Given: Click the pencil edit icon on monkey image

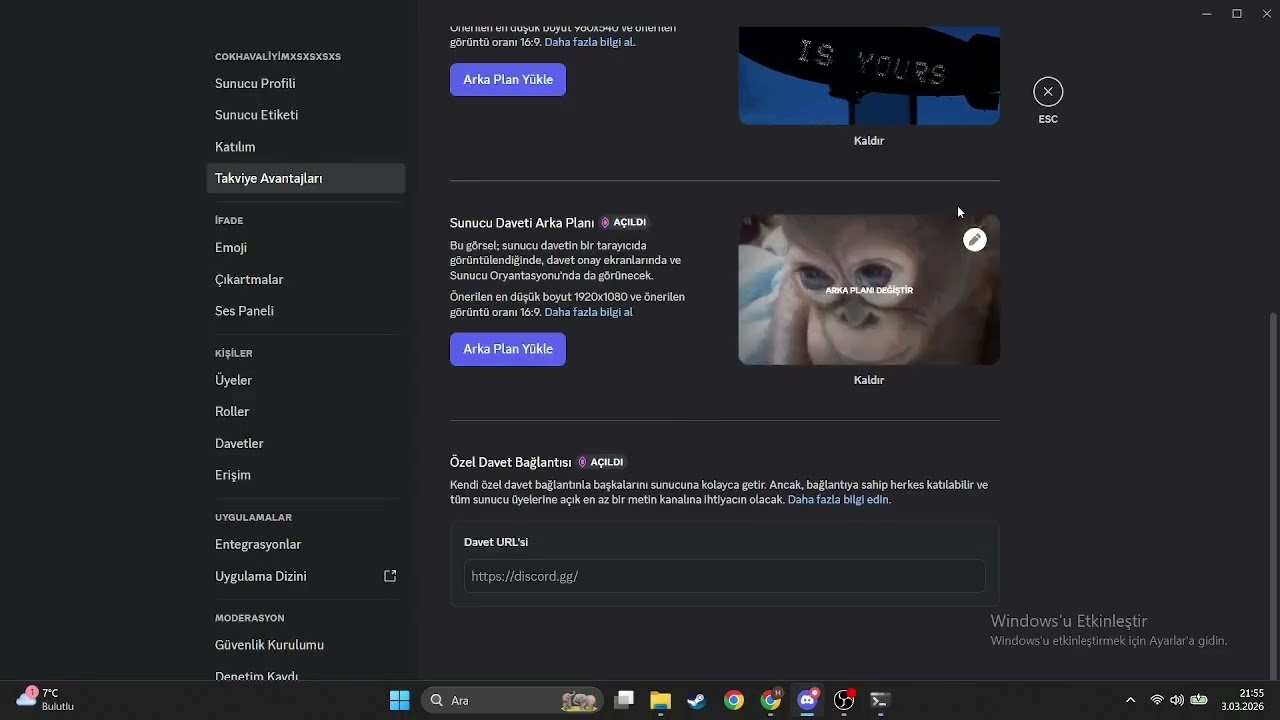Looking at the screenshot, I should pos(975,240).
